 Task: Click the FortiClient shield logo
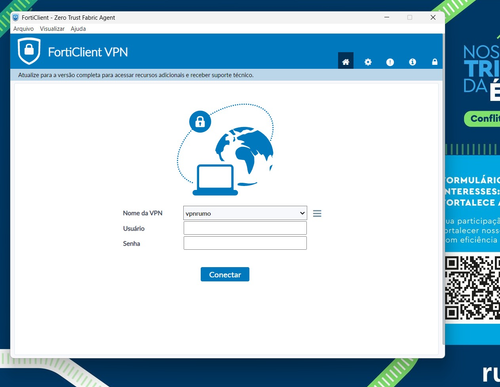(x=29, y=51)
